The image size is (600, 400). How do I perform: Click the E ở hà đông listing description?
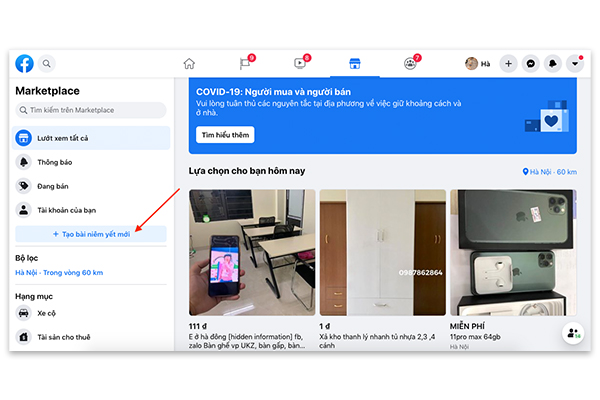click(247, 341)
